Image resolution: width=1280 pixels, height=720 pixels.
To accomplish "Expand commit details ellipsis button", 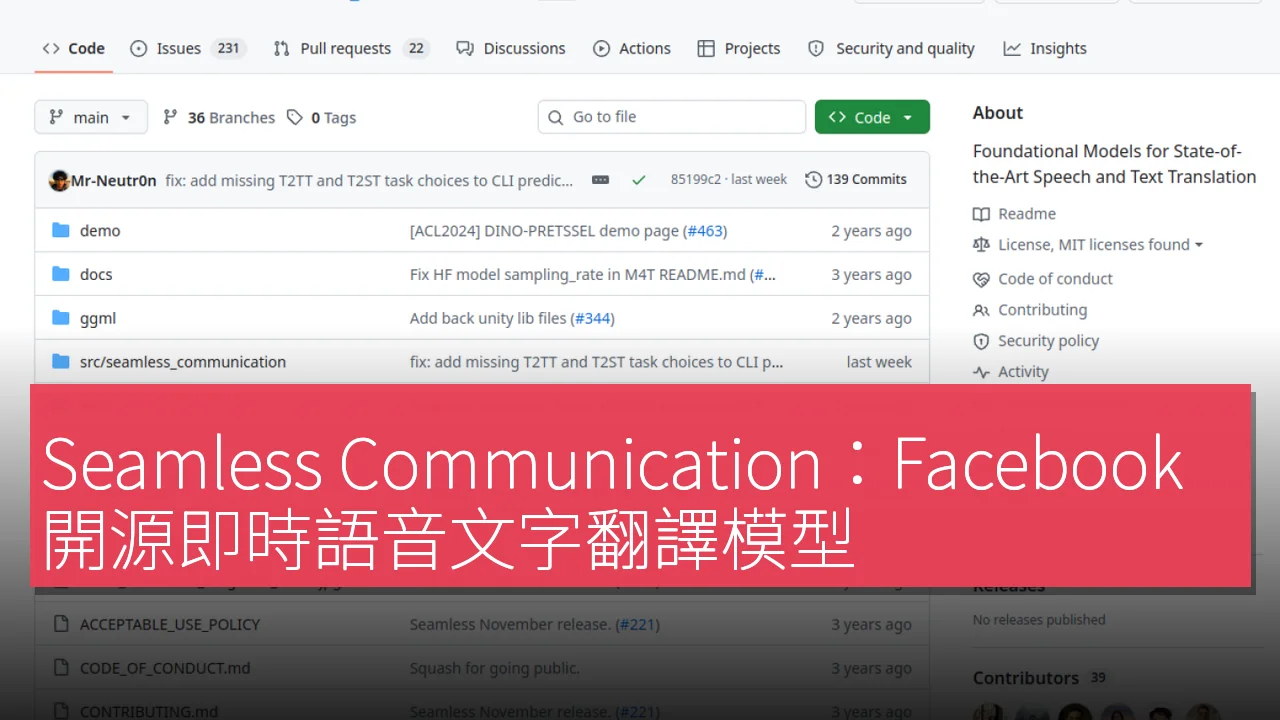I will point(600,180).
